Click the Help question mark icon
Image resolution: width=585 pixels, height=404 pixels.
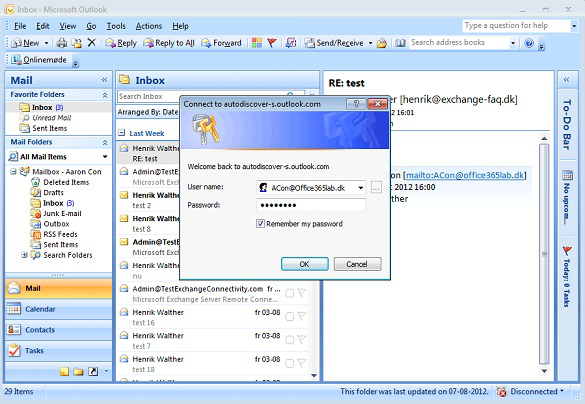click(x=529, y=43)
